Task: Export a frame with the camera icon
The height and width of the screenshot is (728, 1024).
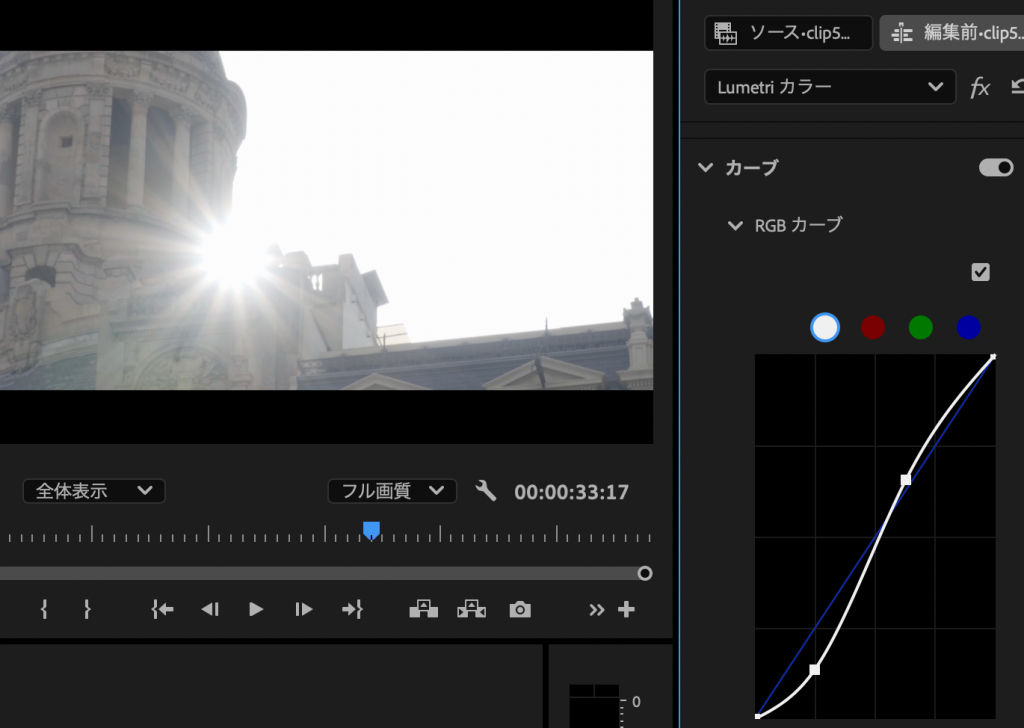Action: tap(520, 609)
